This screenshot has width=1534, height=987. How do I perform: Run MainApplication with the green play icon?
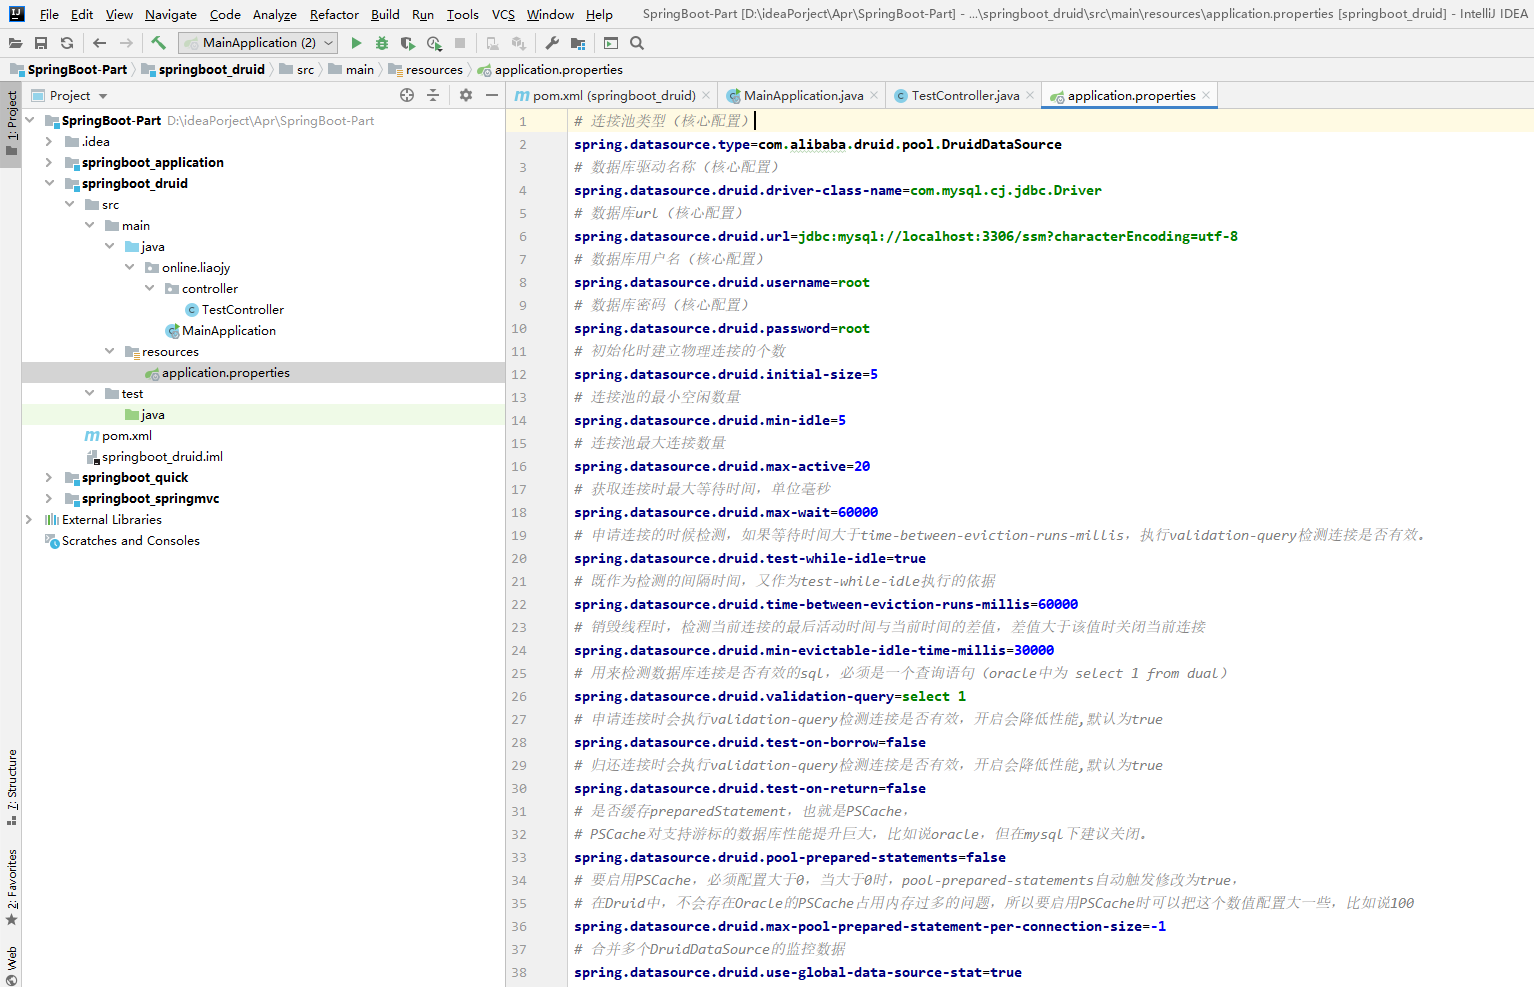point(356,43)
